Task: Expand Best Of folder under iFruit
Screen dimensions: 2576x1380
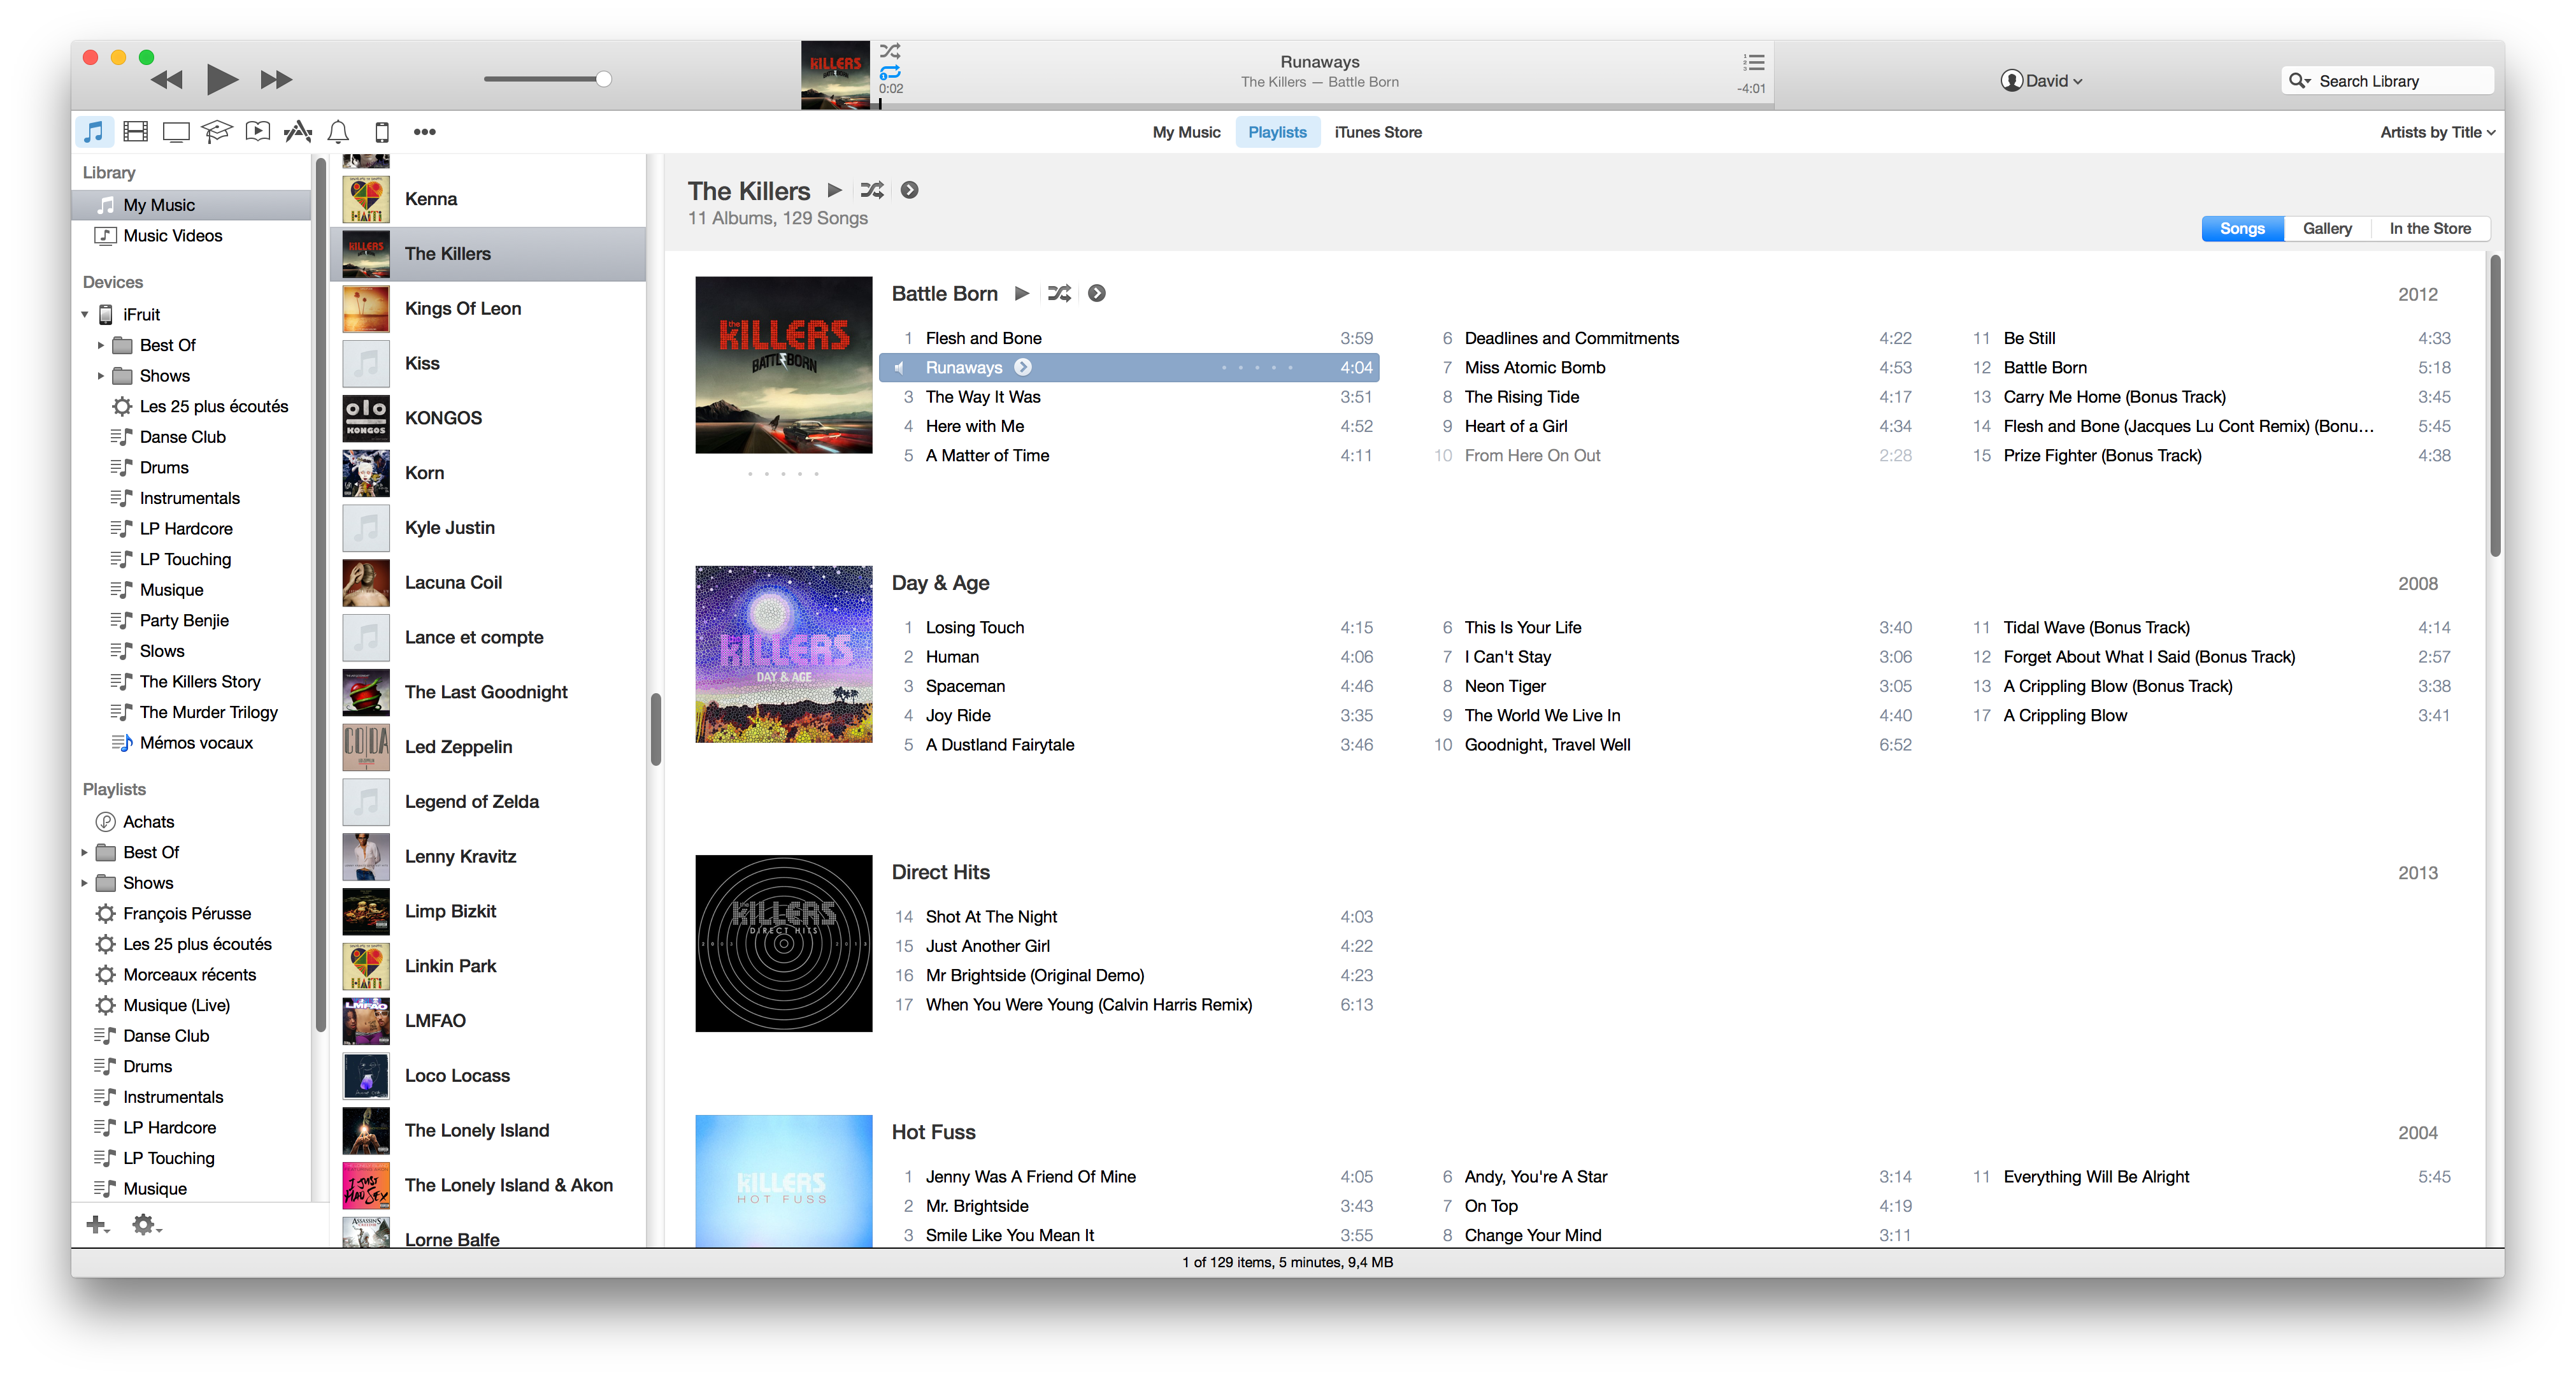Action: pyautogui.click(x=101, y=345)
